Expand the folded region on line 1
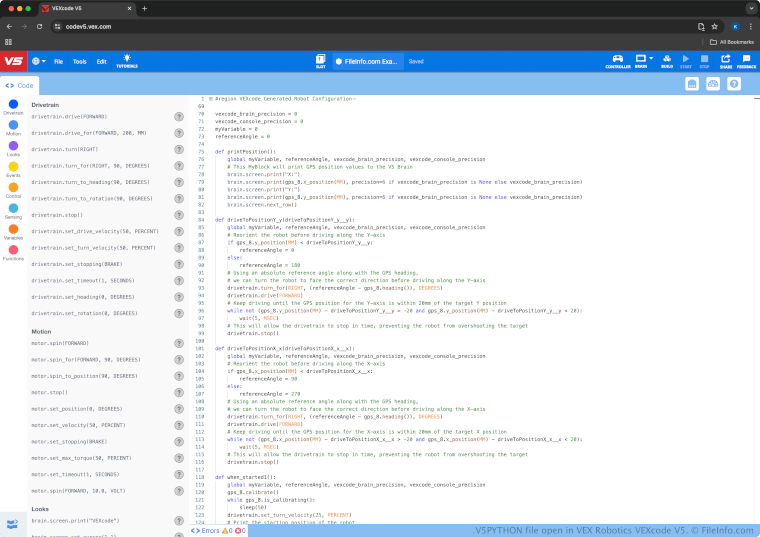The width and height of the screenshot is (760, 537). (211, 99)
